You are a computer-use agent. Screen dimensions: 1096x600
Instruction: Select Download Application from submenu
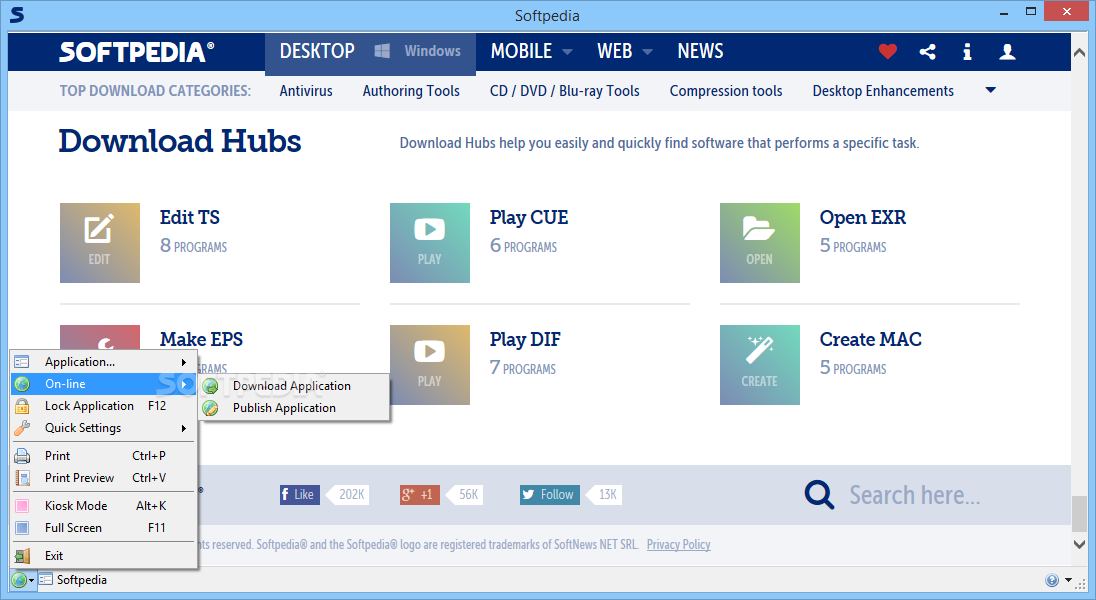click(x=294, y=386)
